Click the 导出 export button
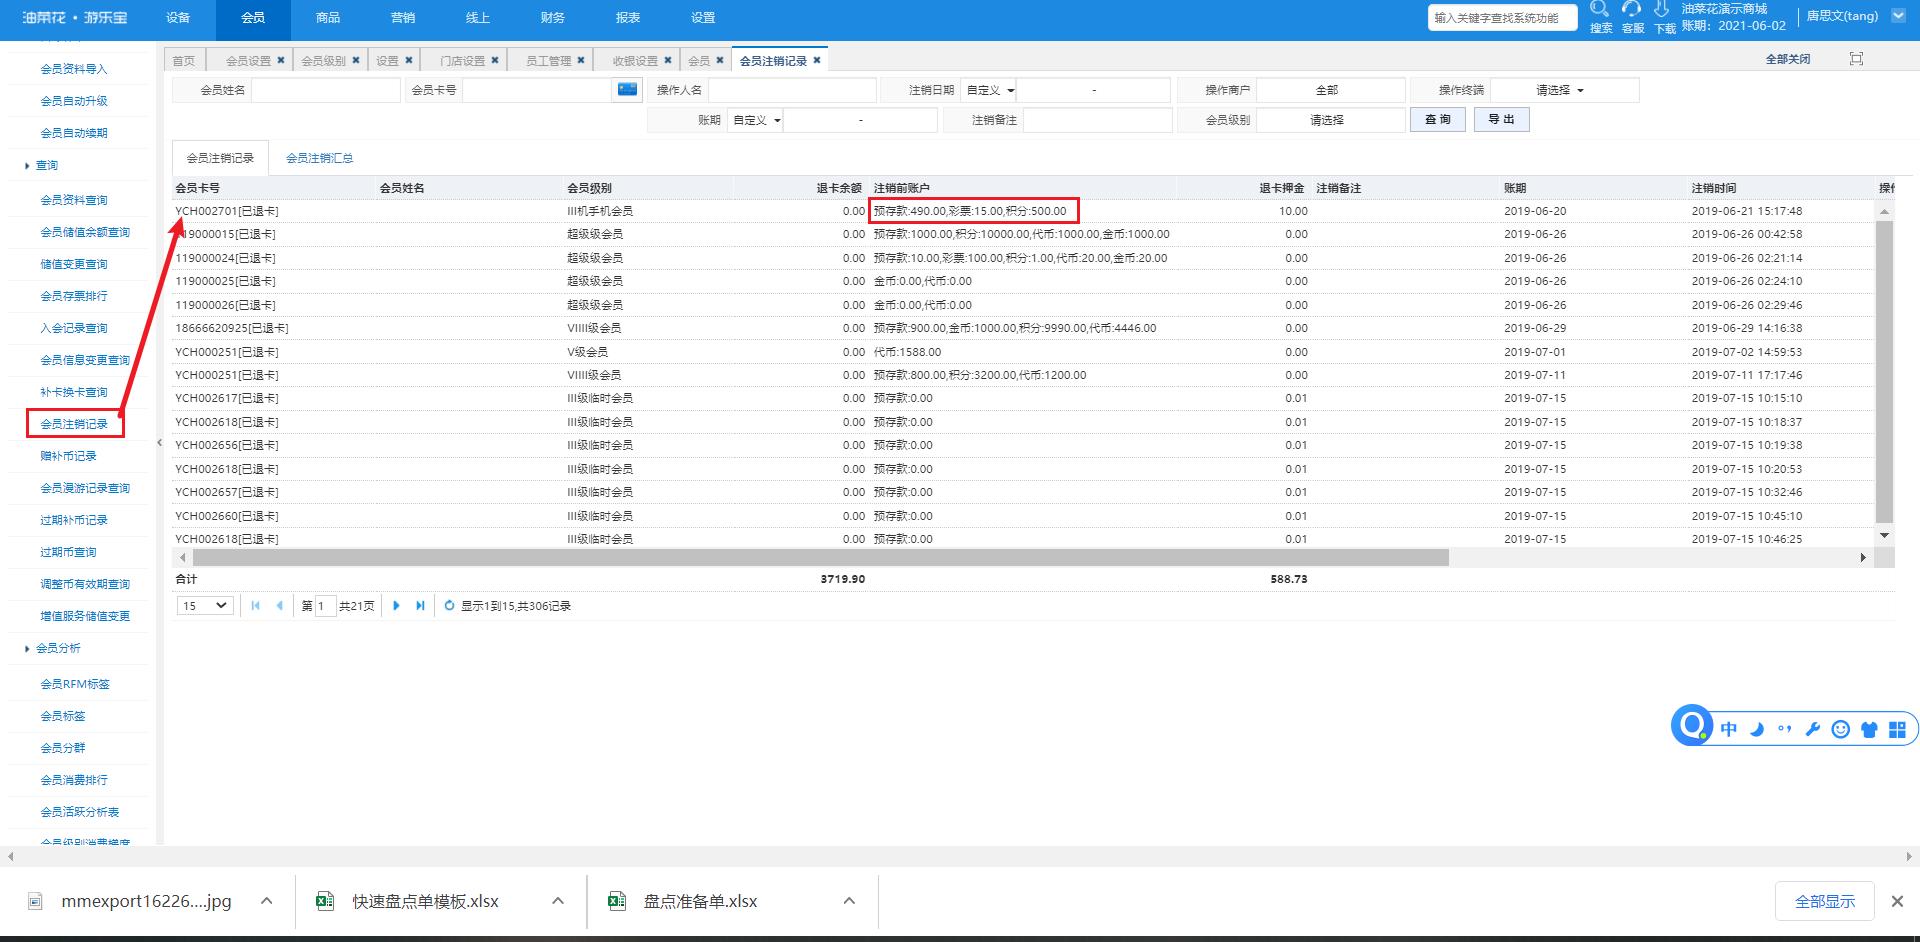 tap(1501, 120)
